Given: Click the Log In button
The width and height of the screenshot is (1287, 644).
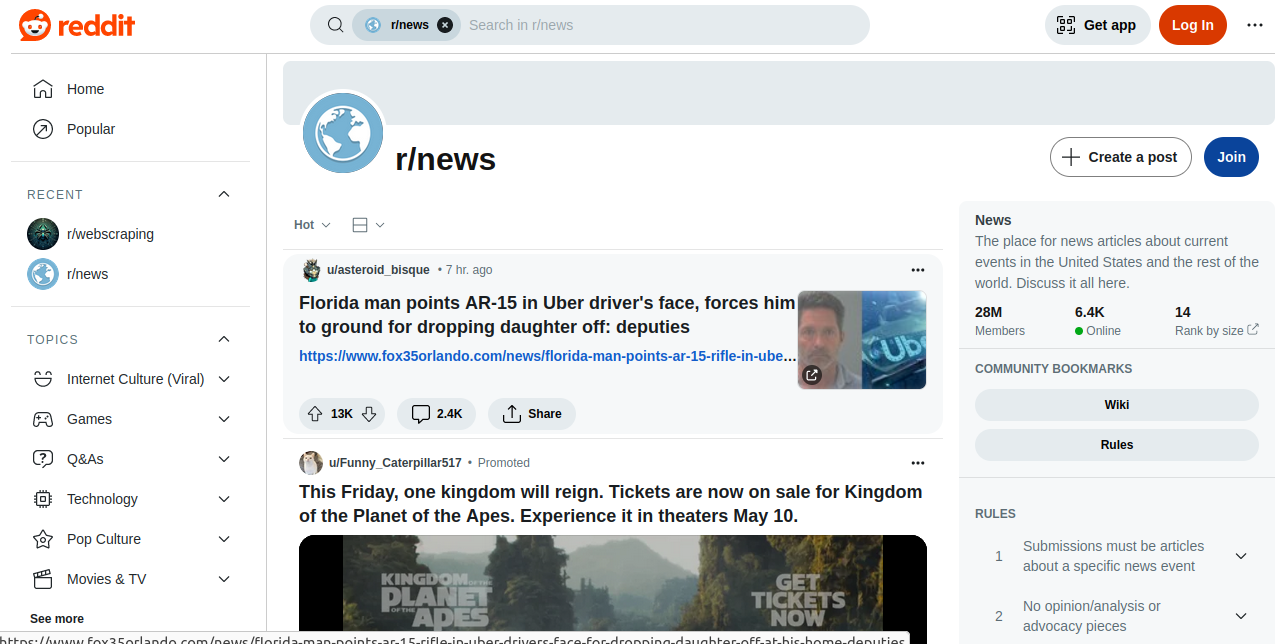Looking at the screenshot, I should point(1193,25).
